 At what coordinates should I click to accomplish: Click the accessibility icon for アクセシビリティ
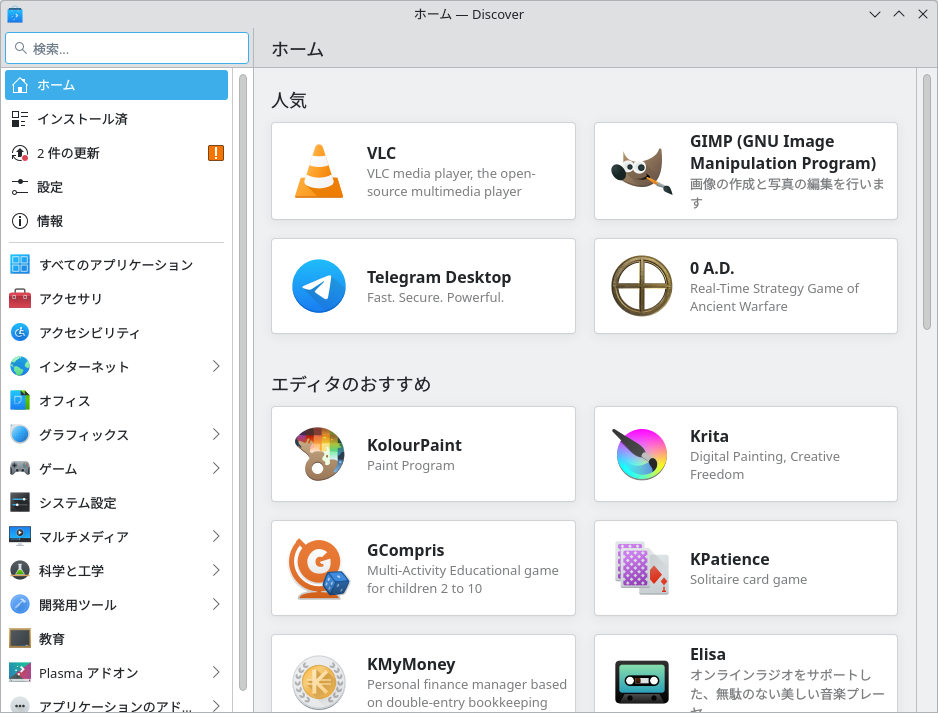pos(20,332)
